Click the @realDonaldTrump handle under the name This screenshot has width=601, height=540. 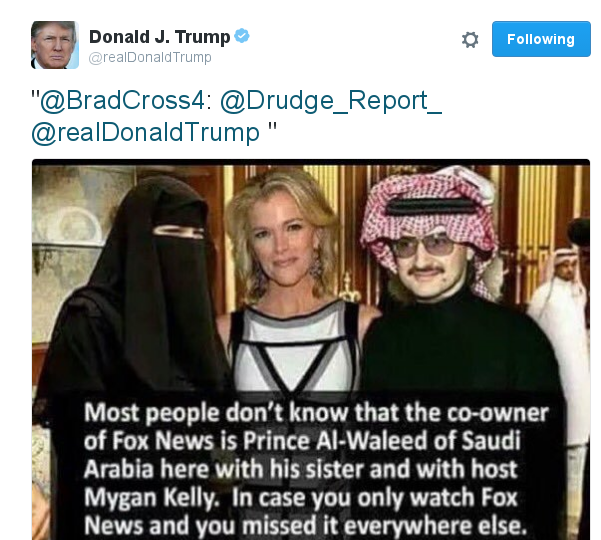click(x=150, y=57)
